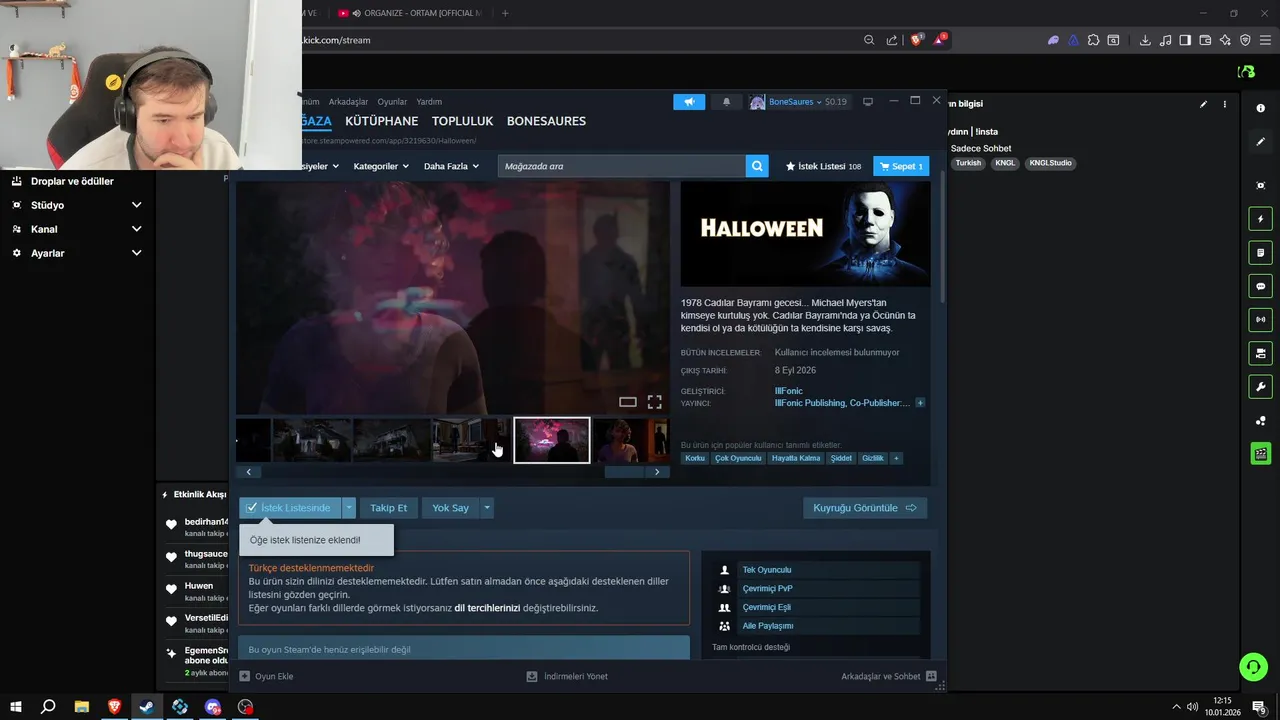The width and height of the screenshot is (1280, 720).
Task: Expand the Daha Fazla dropdown
Action: 451,166
